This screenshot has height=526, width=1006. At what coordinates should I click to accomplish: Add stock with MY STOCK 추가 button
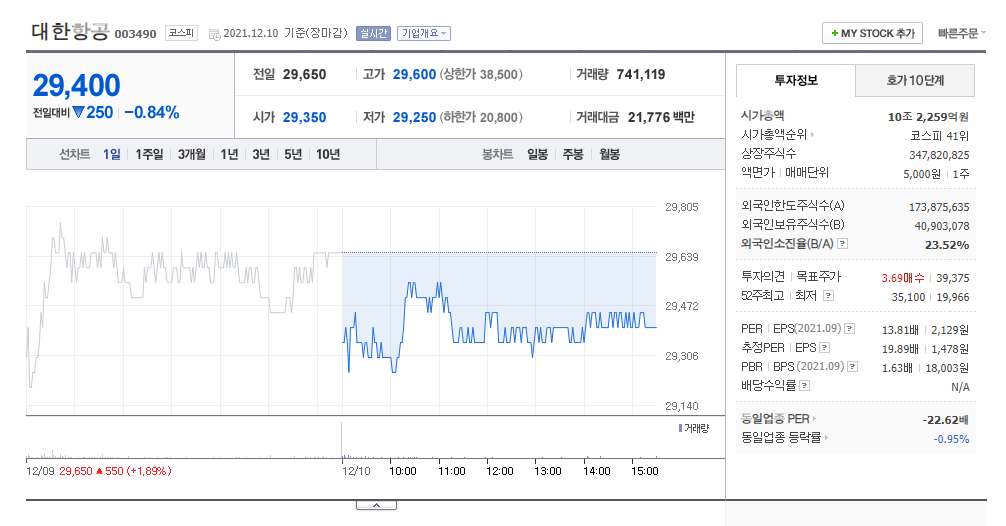tap(872, 33)
